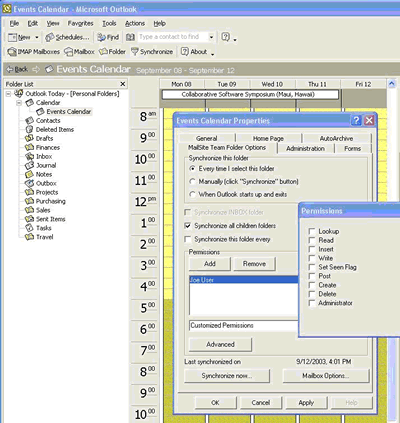The width and height of the screenshot is (400, 423).
Task: Open the New button dropdown arrow
Action: pyautogui.click(x=37, y=37)
